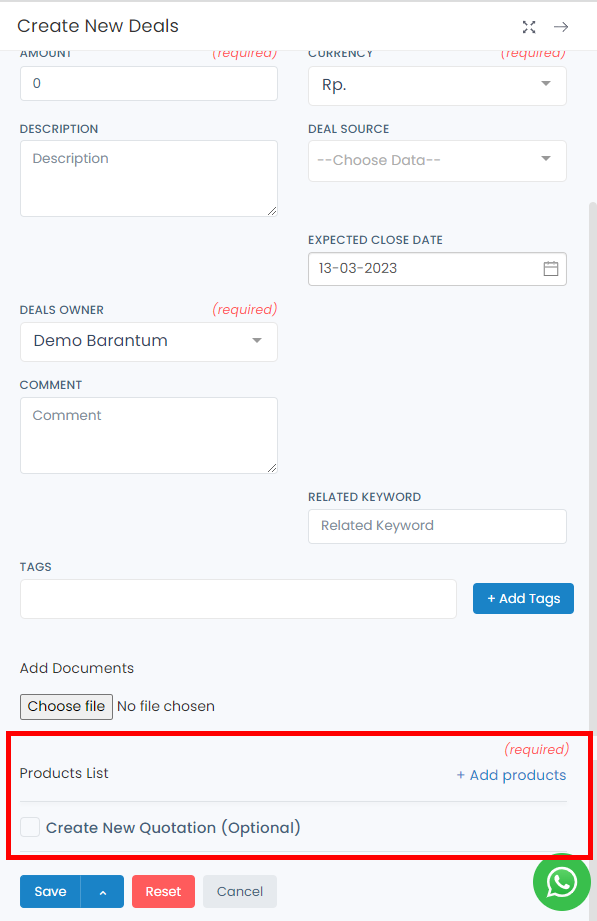Click the Description textarea resize handle

pyautogui.click(x=272, y=211)
